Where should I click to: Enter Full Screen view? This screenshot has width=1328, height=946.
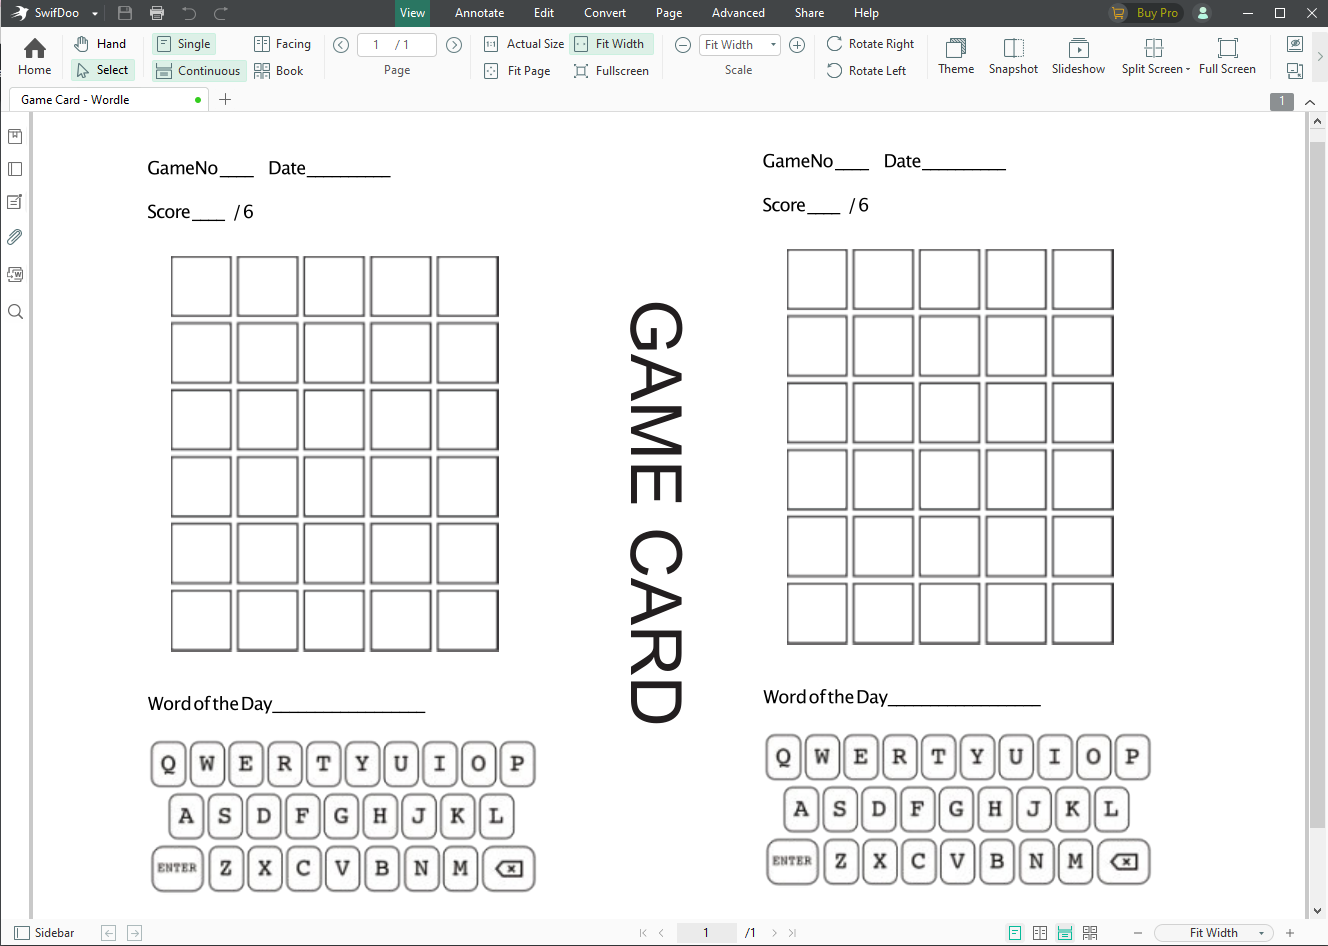click(x=1227, y=56)
